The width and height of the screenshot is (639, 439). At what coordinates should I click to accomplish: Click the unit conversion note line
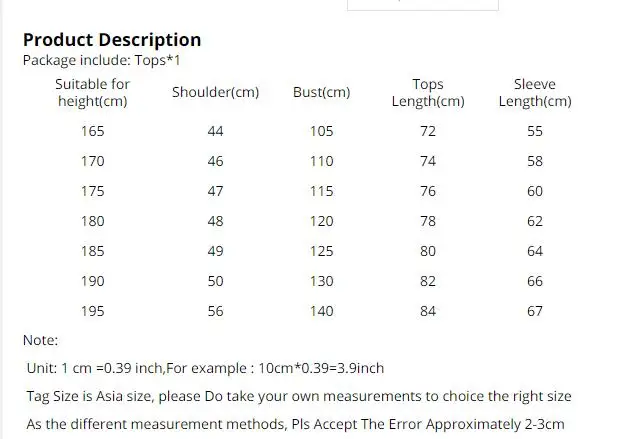pyautogui.click(x=205, y=368)
